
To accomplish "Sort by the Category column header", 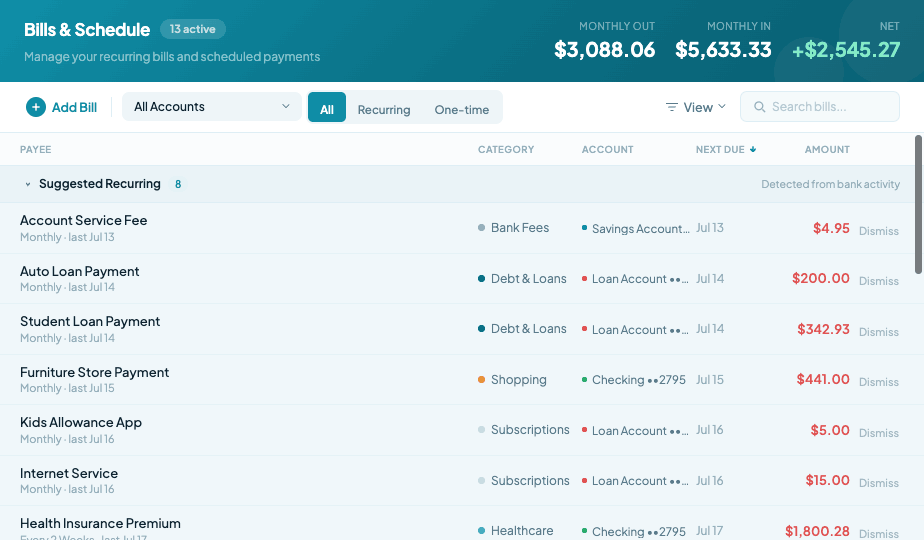I will pyautogui.click(x=506, y=150).
